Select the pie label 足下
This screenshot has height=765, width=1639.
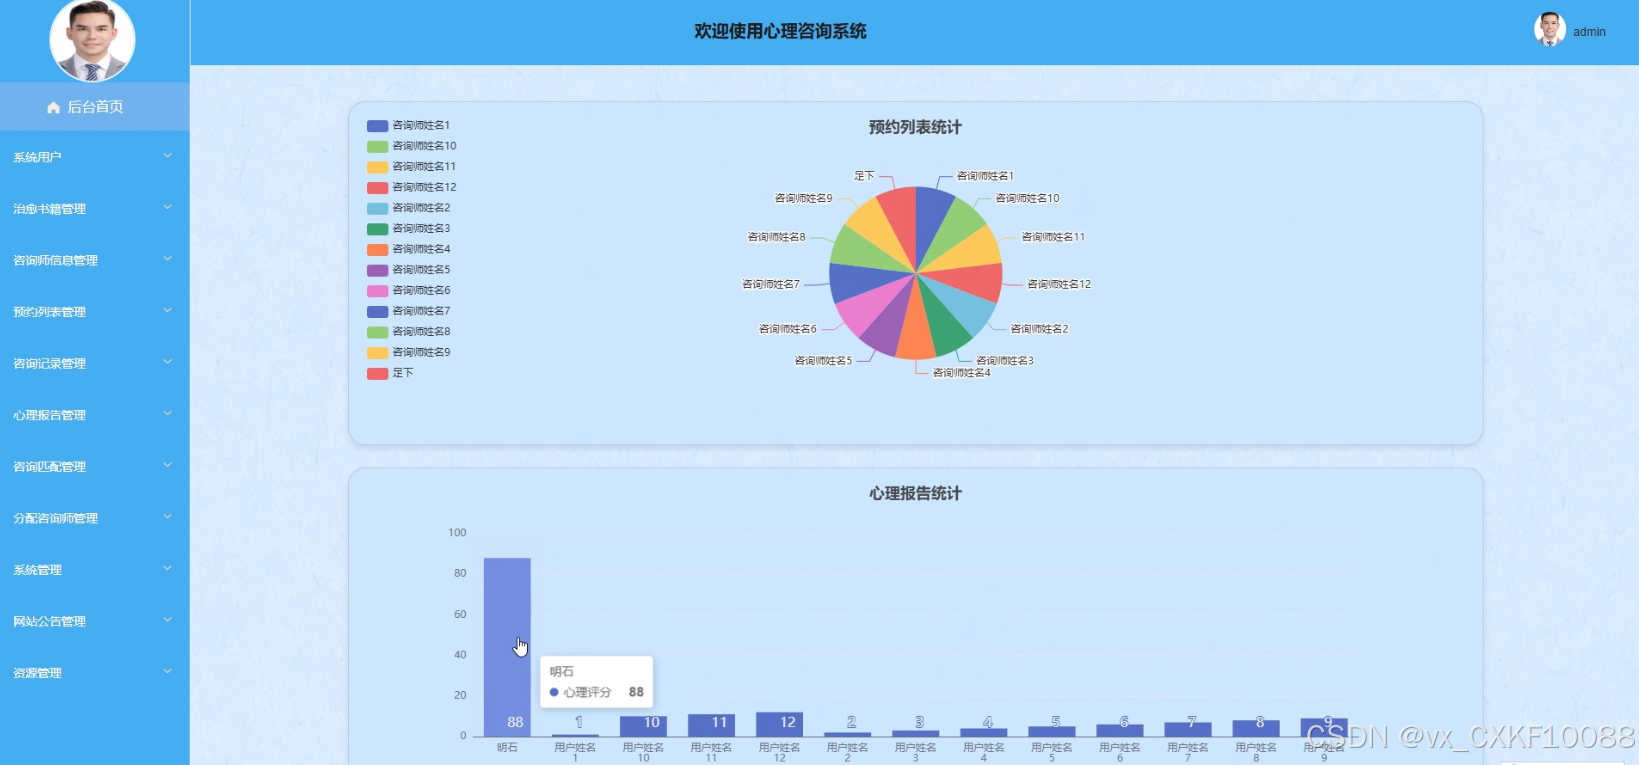pos(864,176)
